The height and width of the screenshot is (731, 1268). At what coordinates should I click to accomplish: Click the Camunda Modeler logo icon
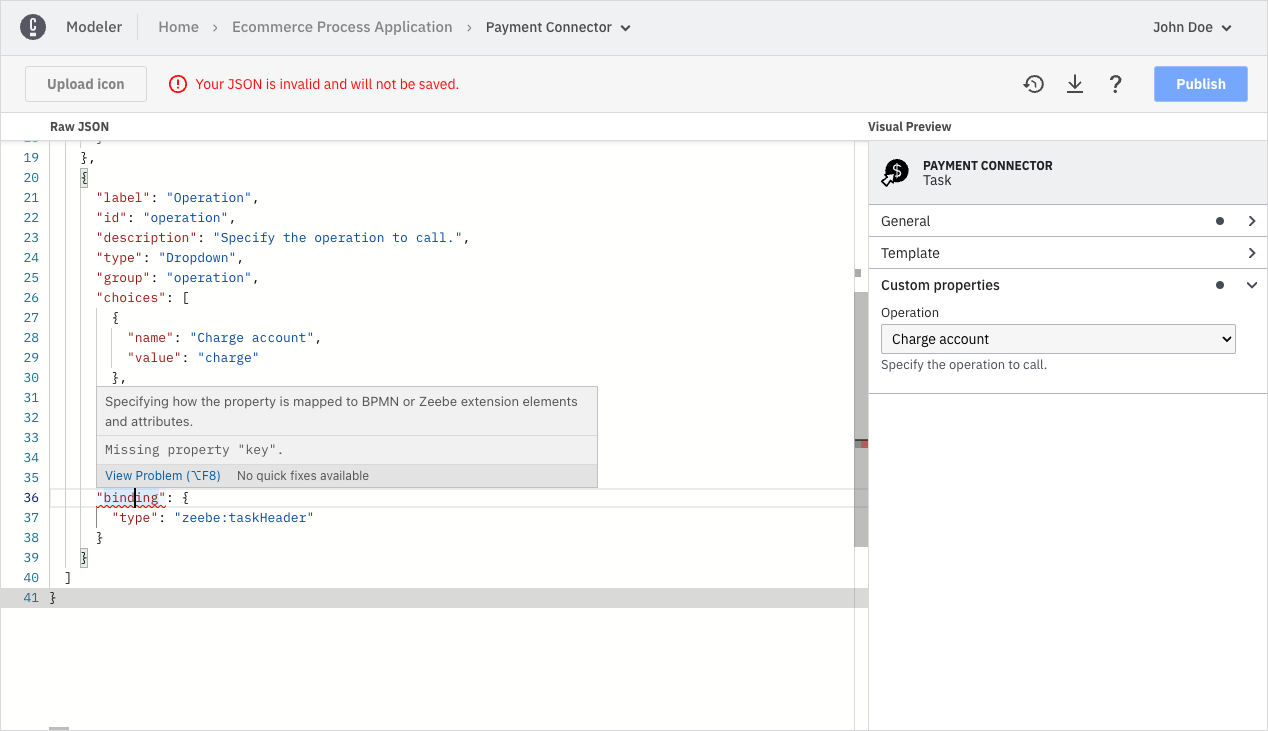[33, 26]
